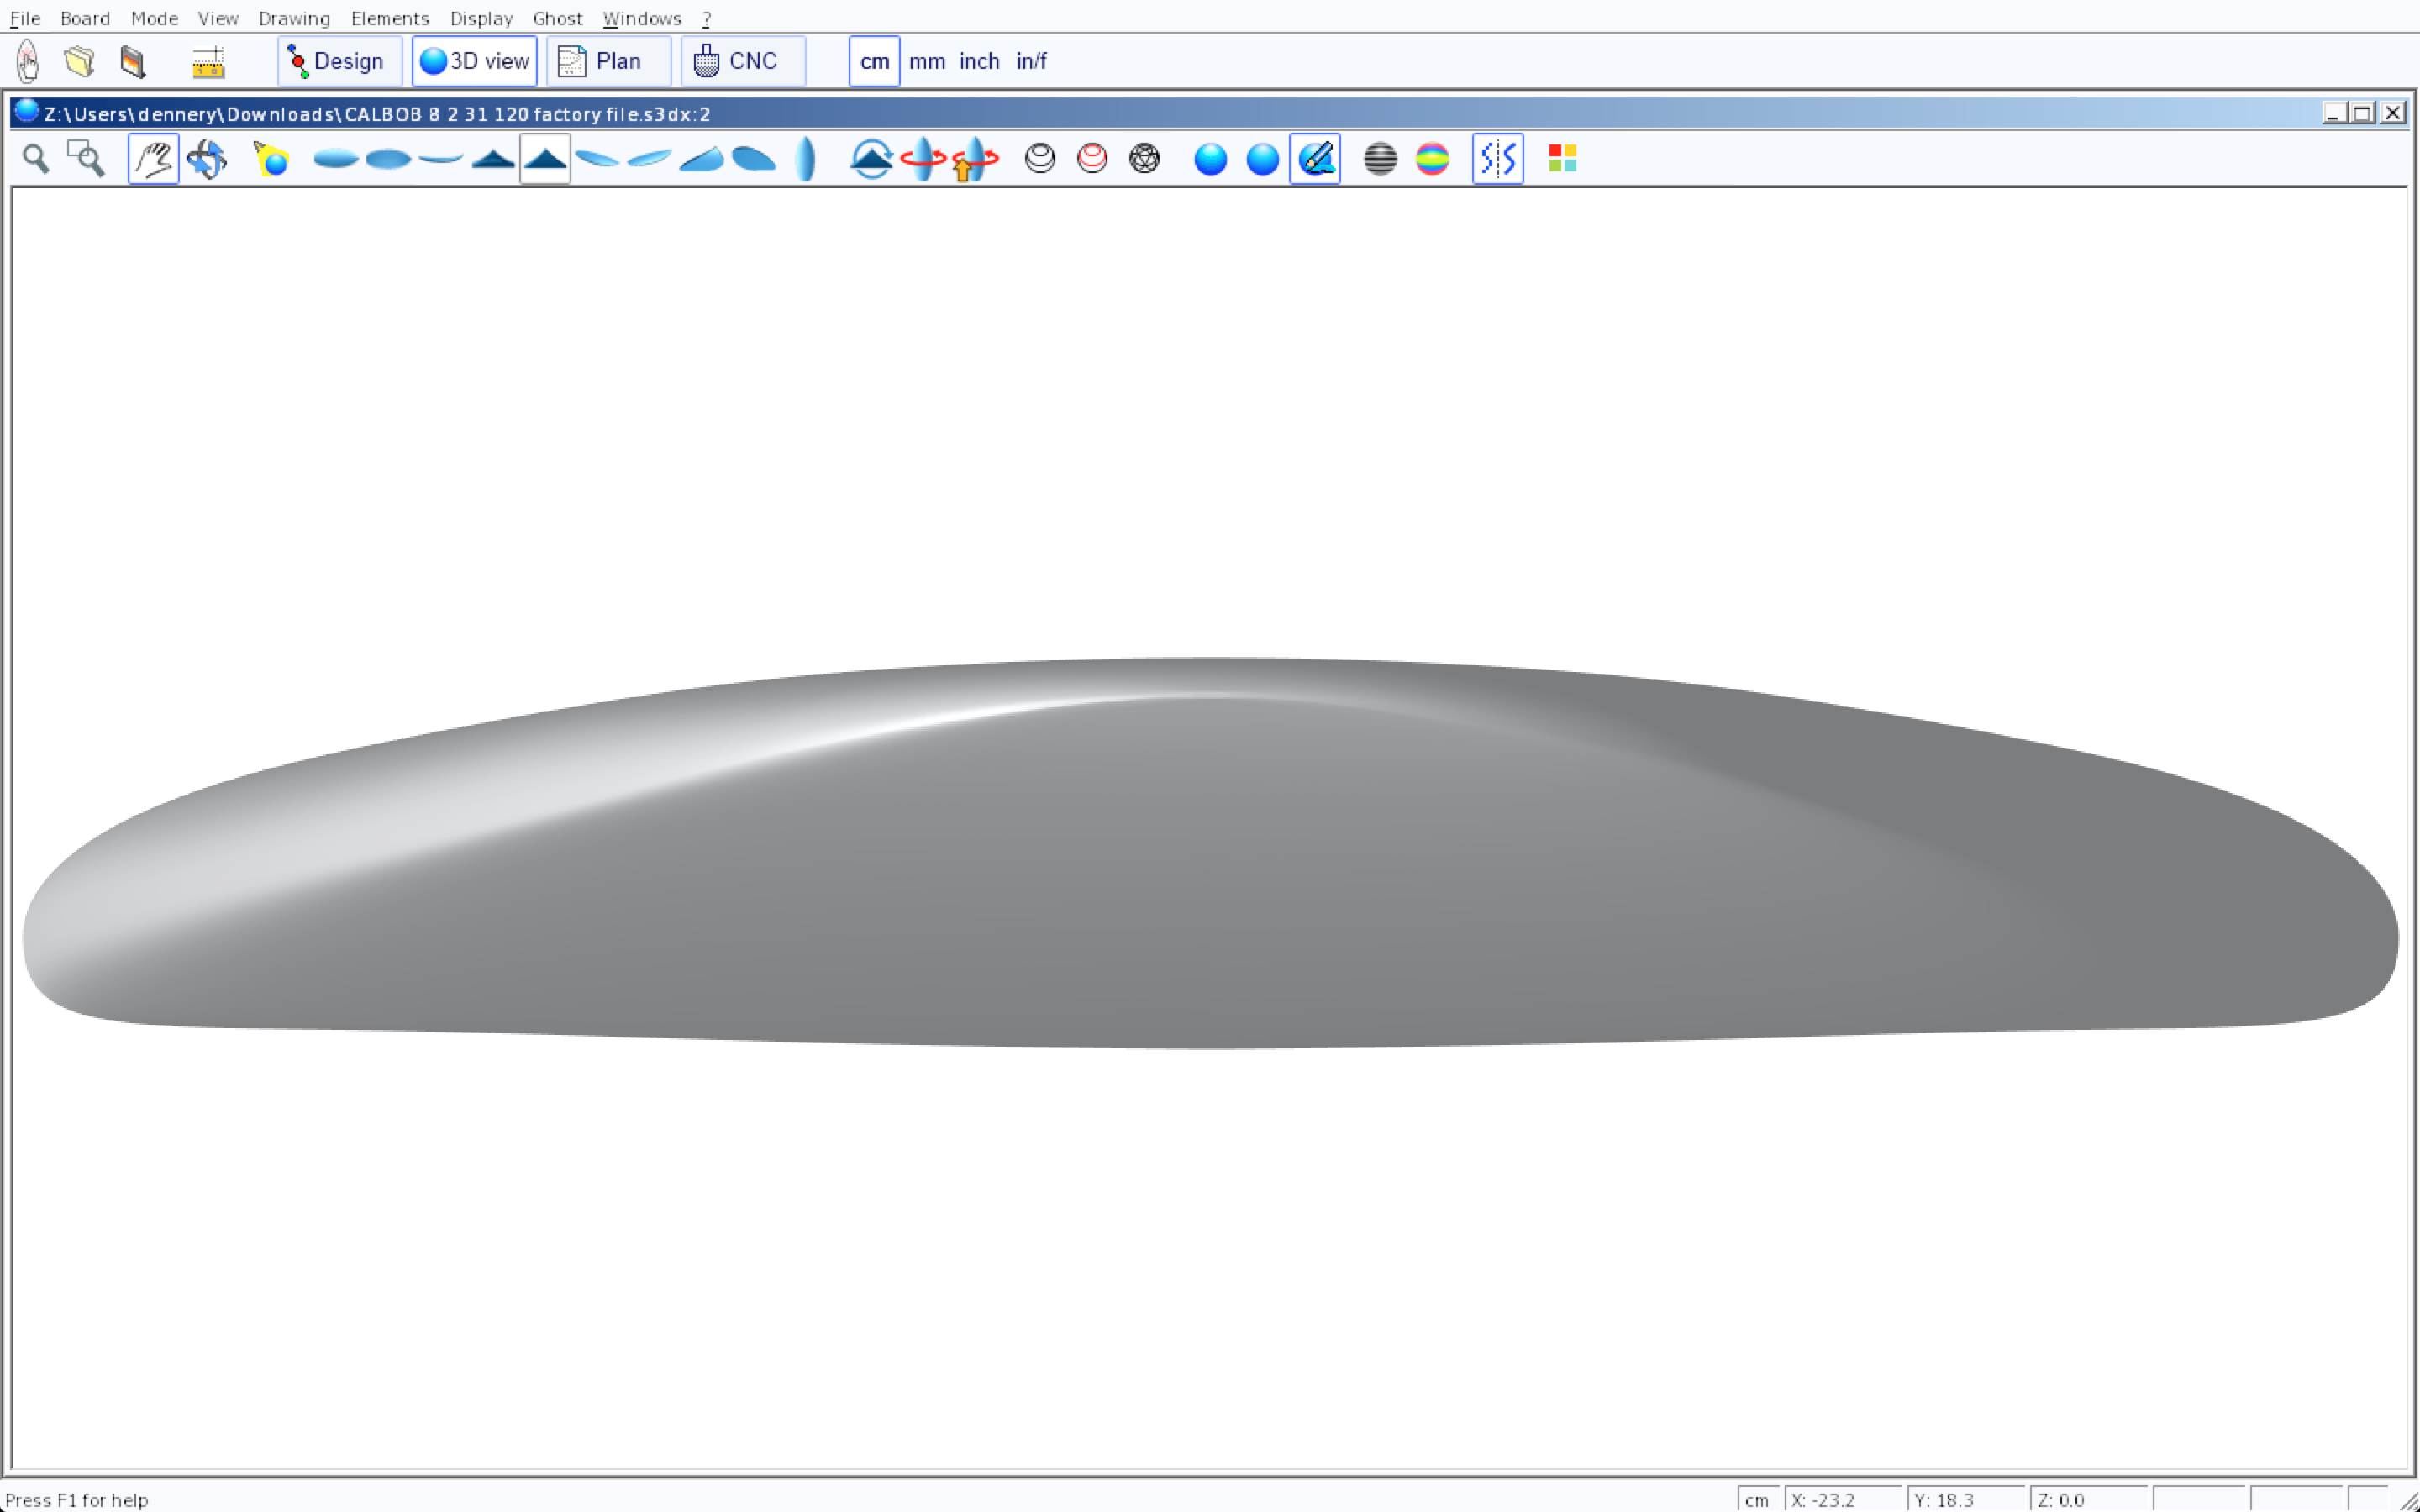Expand the Elements menu
Image resolution: width=2420 pixels, height=1512 pixels.
pyautogui.click(x=389, y=18)
